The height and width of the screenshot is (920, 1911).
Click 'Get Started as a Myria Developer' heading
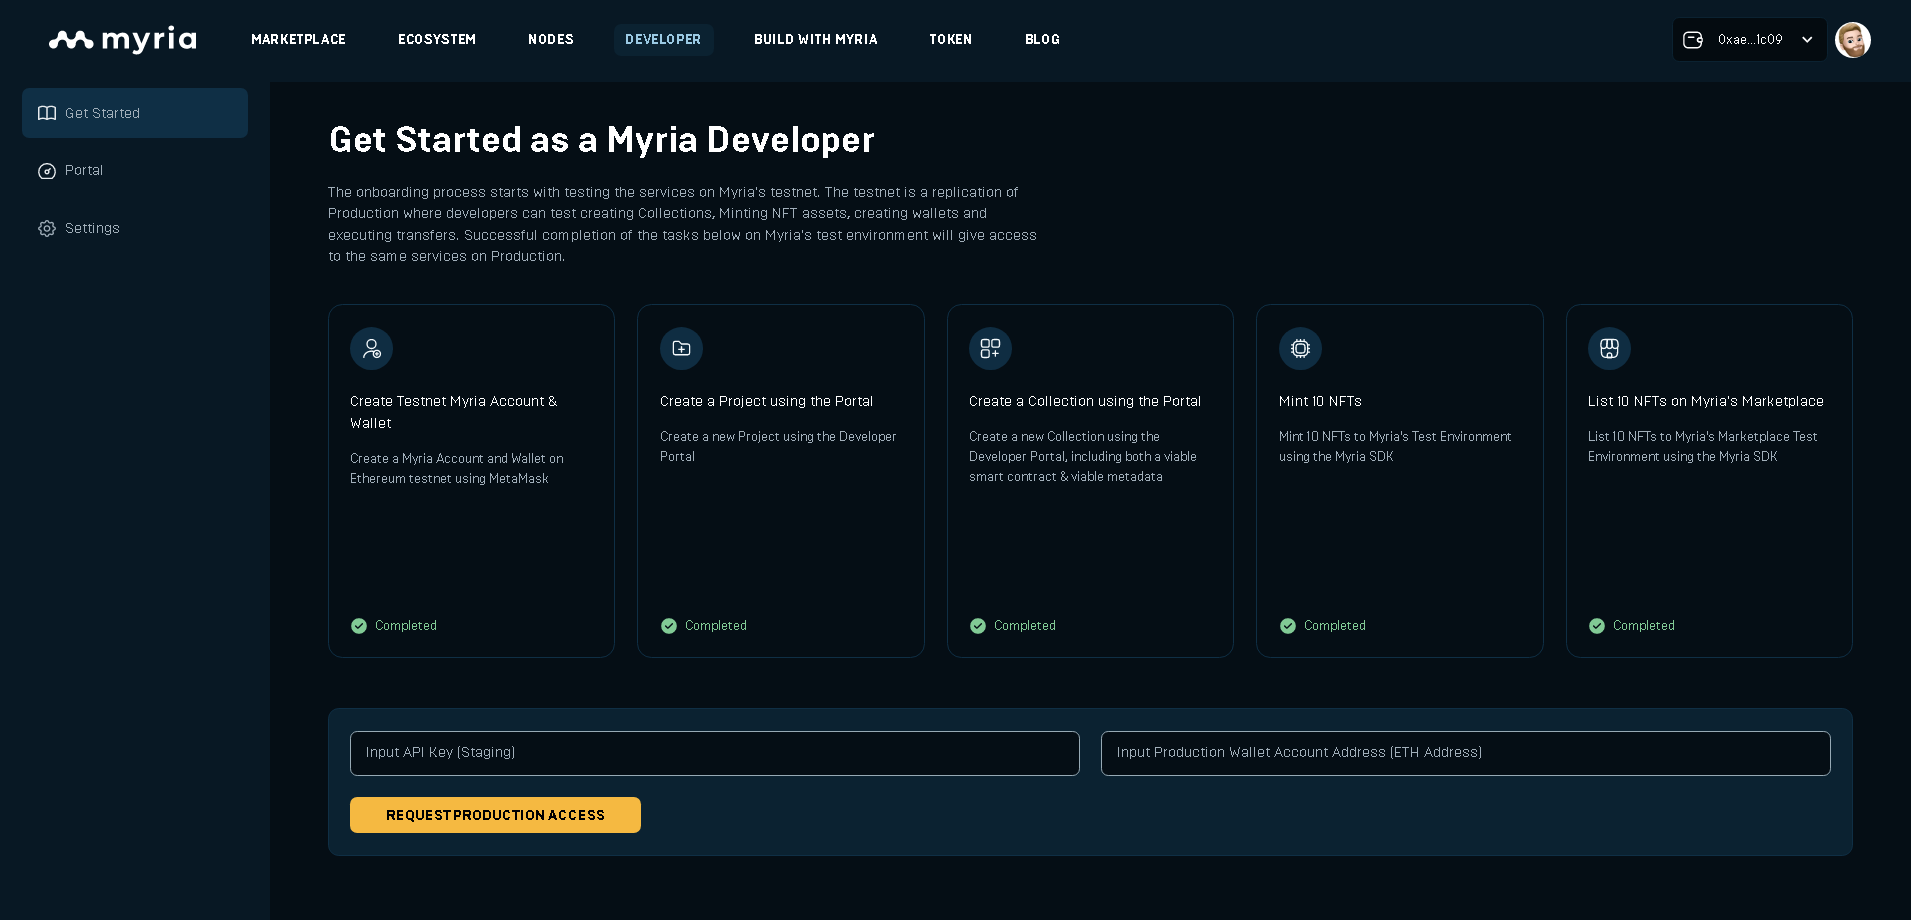602,140
